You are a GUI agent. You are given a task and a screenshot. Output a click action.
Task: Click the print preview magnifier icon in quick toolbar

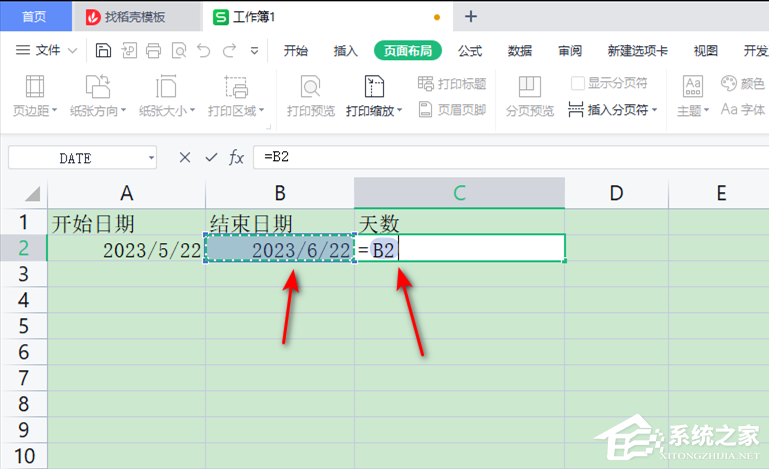pyautogui.click(x=179, y=51)
